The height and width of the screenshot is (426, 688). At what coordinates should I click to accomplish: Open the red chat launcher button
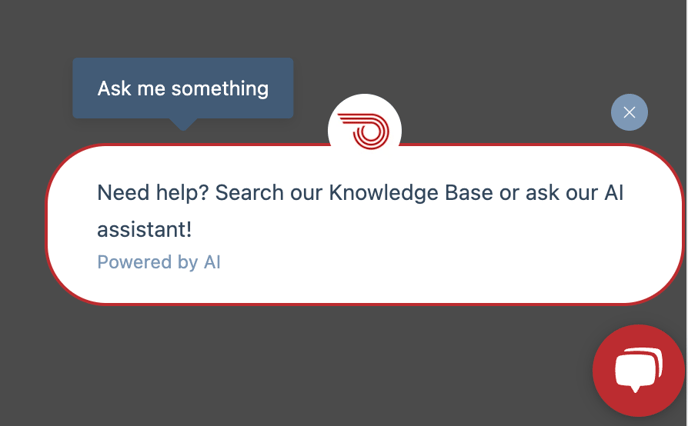pyautogui.click(x=638, y=371)
